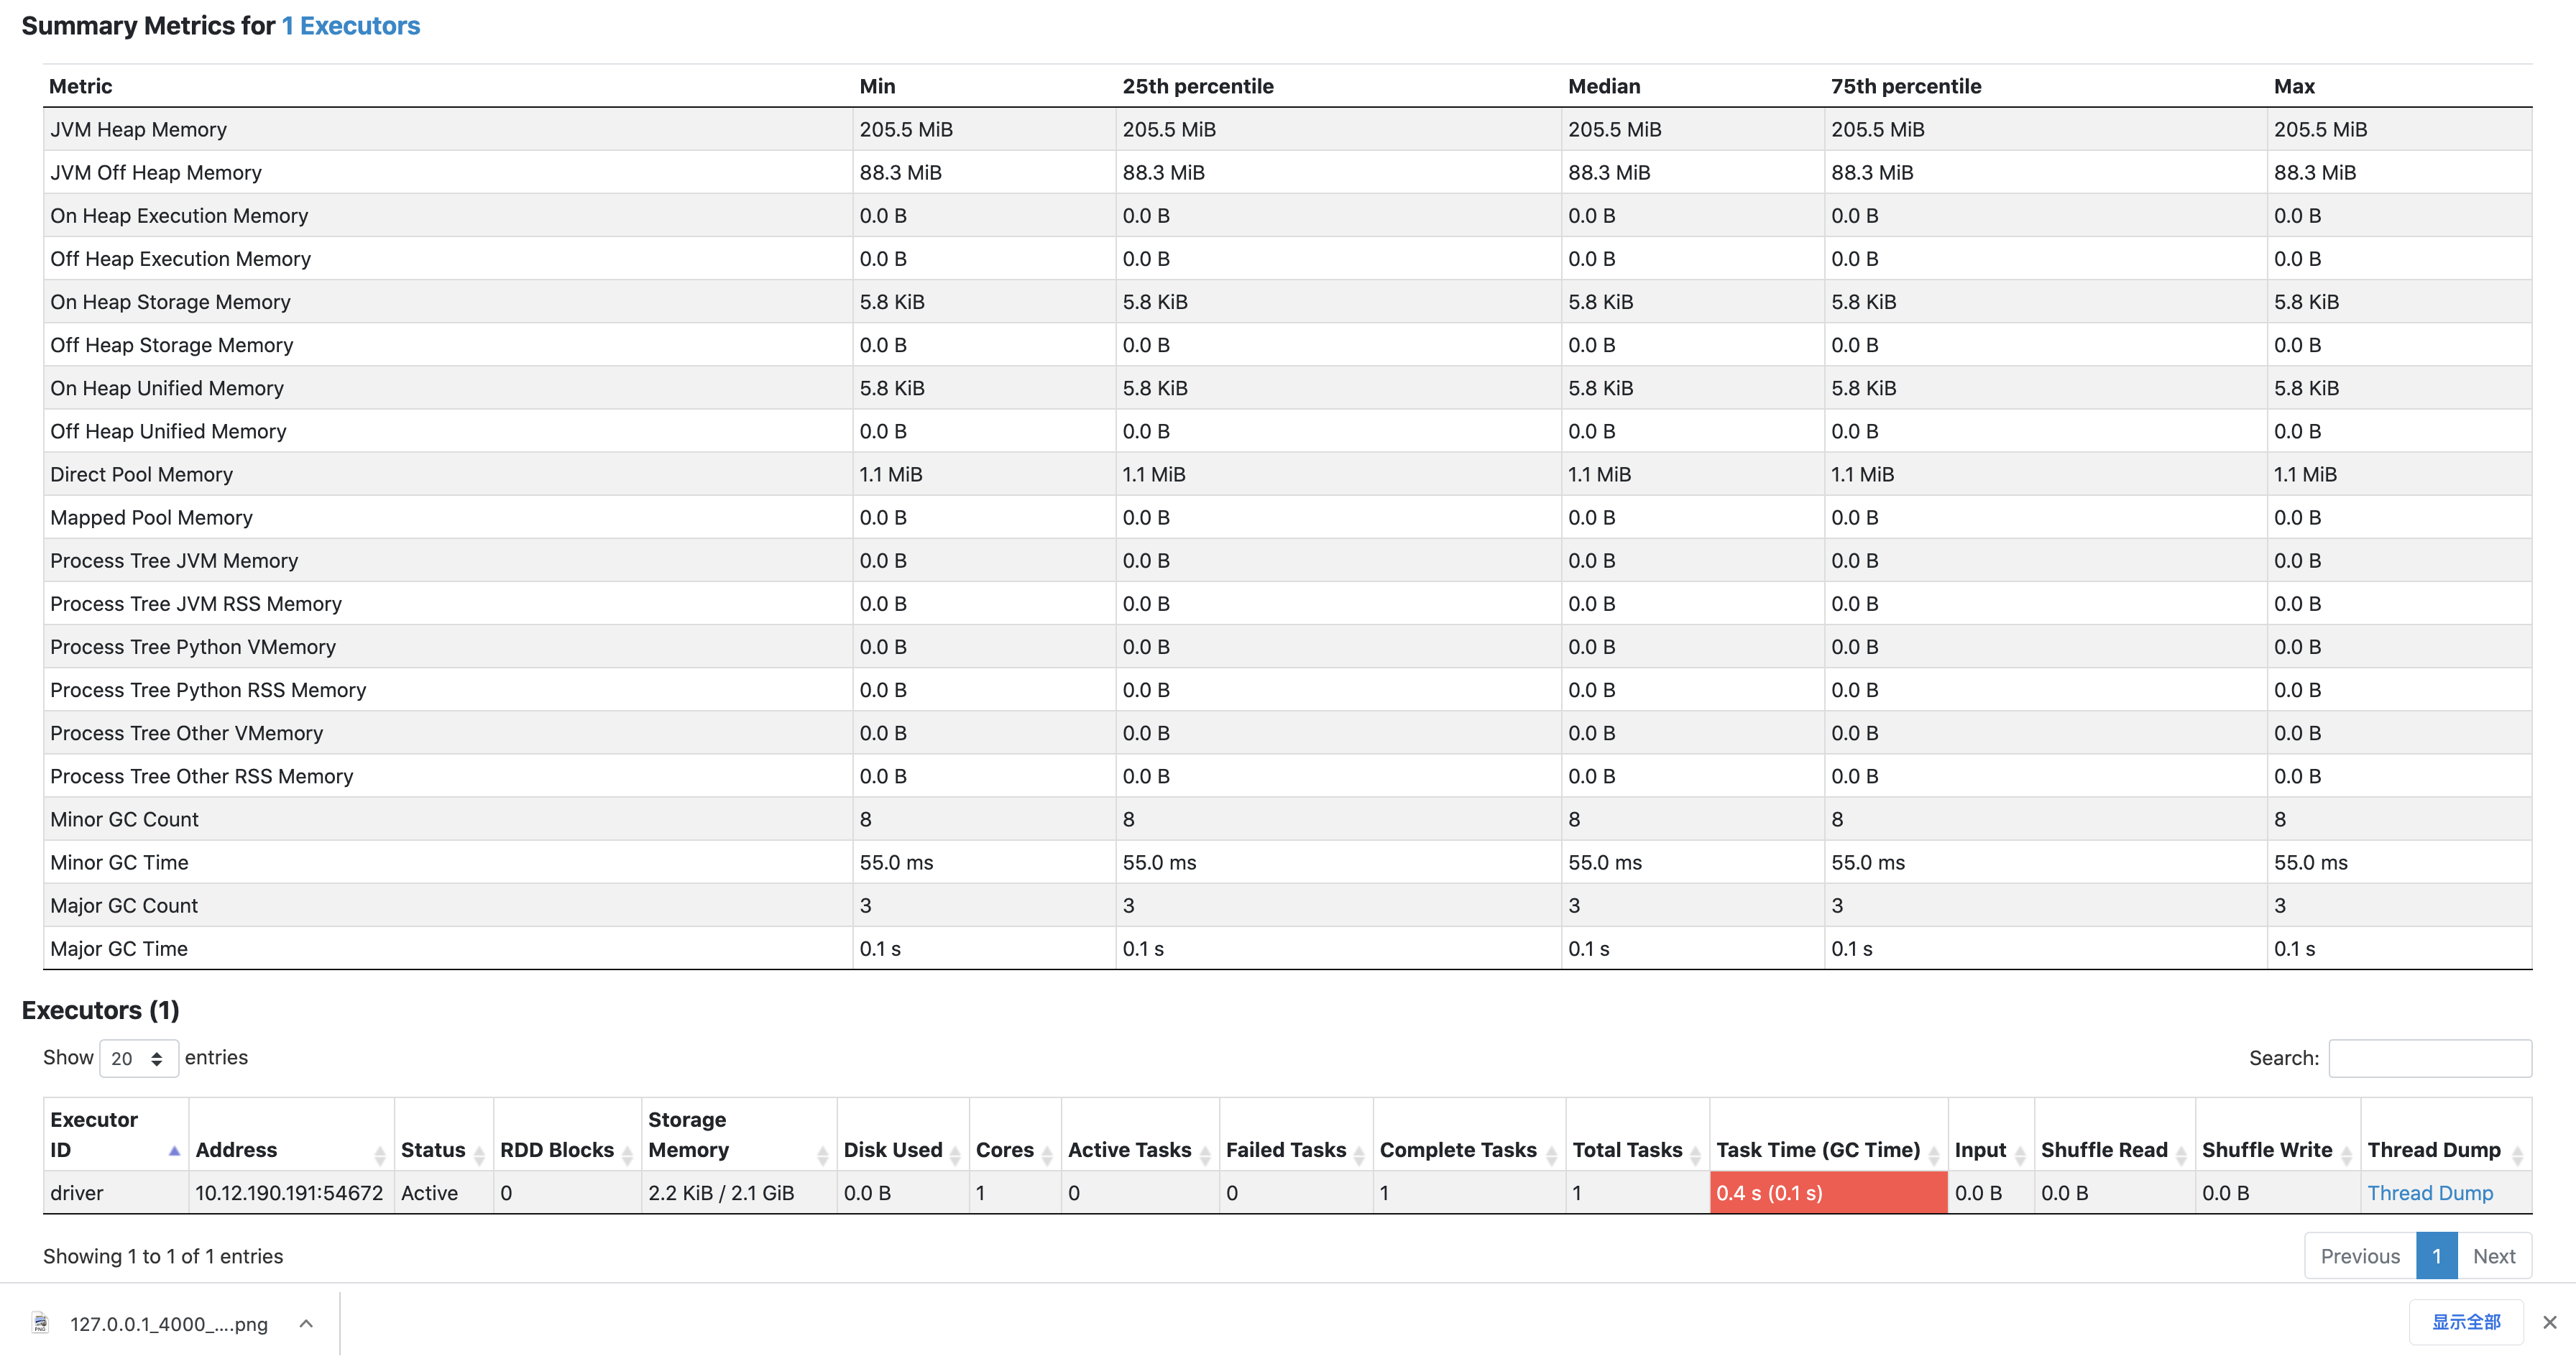Click the red task time cell
The width and height of the screenshot is (2576, 1364).
pyautogui.click(x=1827, y=1193)
